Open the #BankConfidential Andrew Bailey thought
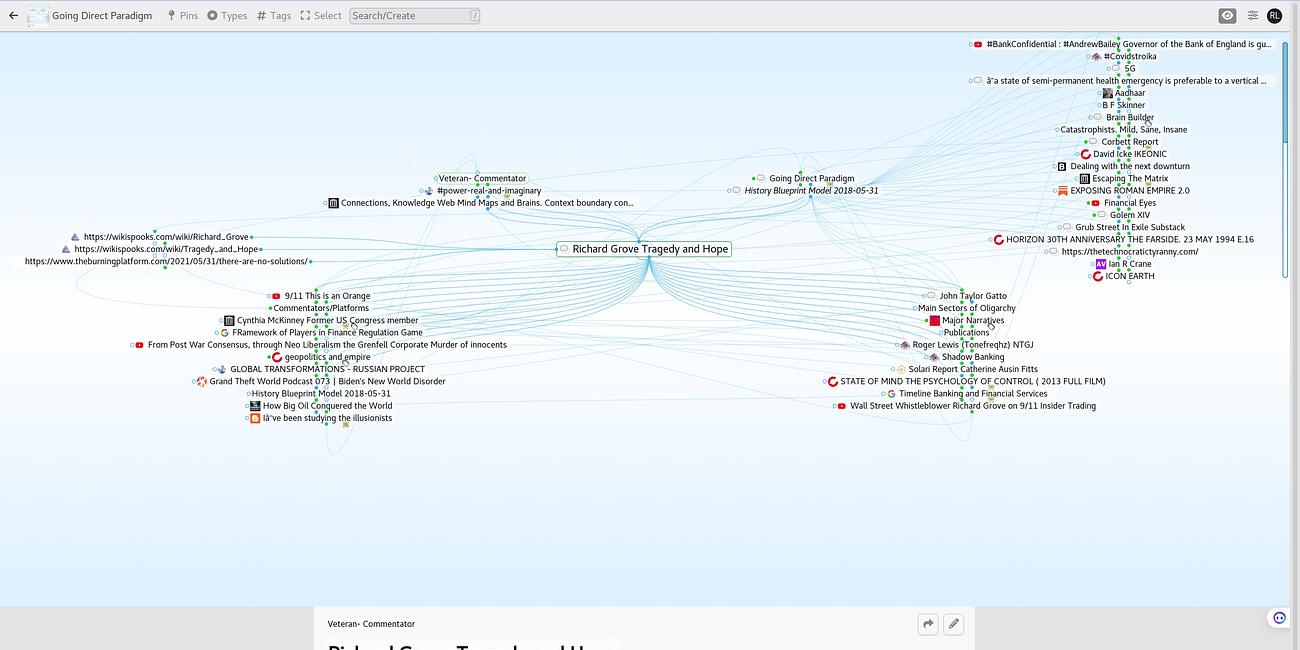Viewport: 1300px width, 650px height. click(1129, 44)
